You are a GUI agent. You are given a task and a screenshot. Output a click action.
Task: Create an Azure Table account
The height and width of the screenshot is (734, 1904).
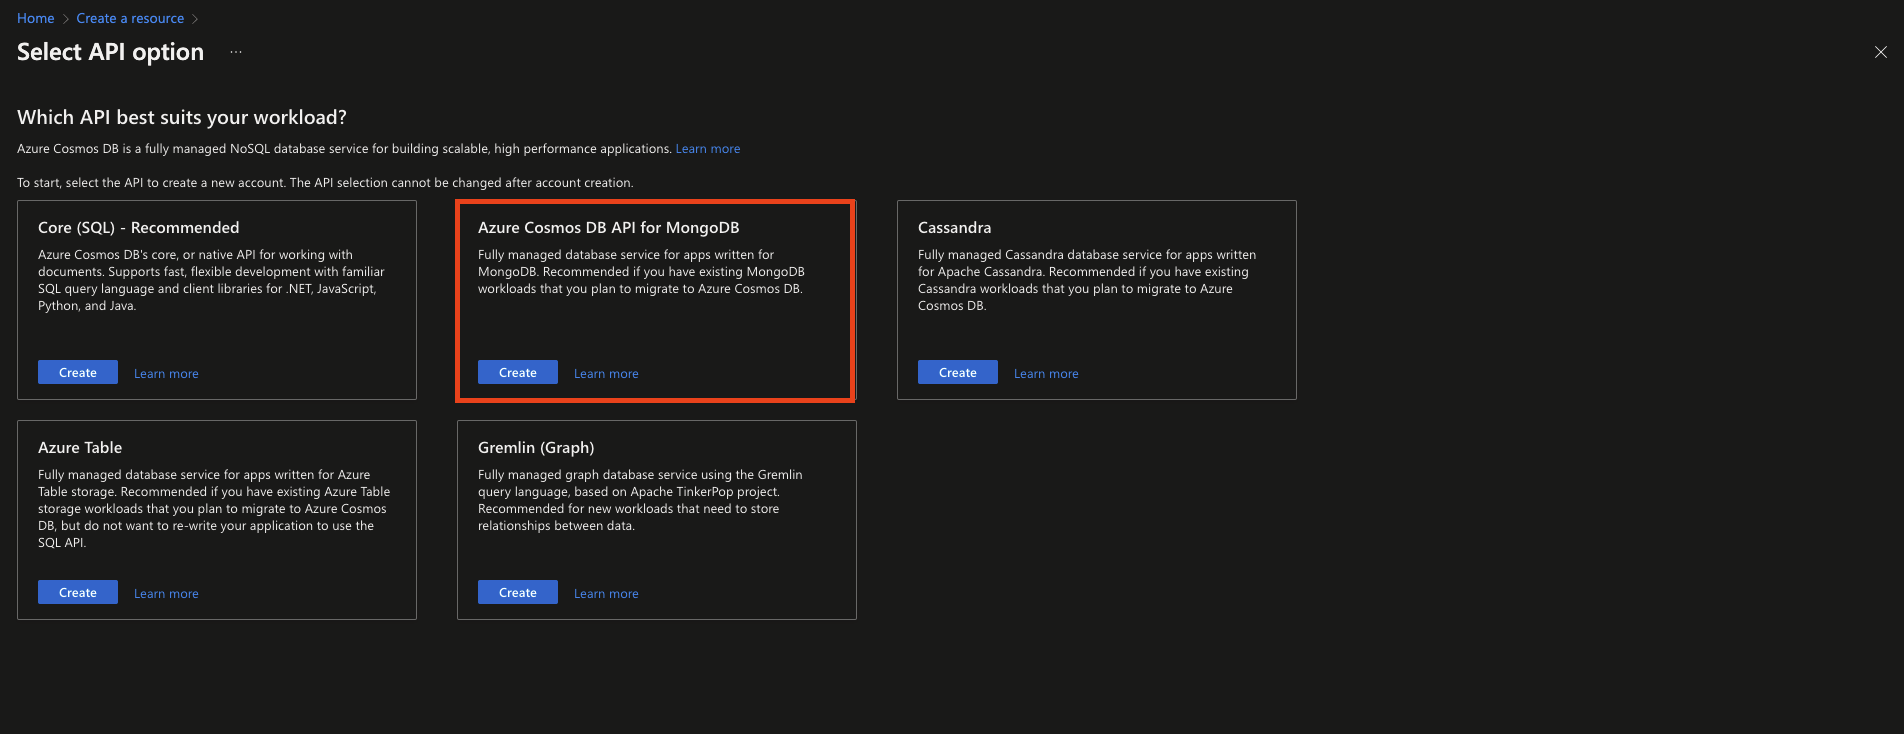click(78, 592)
